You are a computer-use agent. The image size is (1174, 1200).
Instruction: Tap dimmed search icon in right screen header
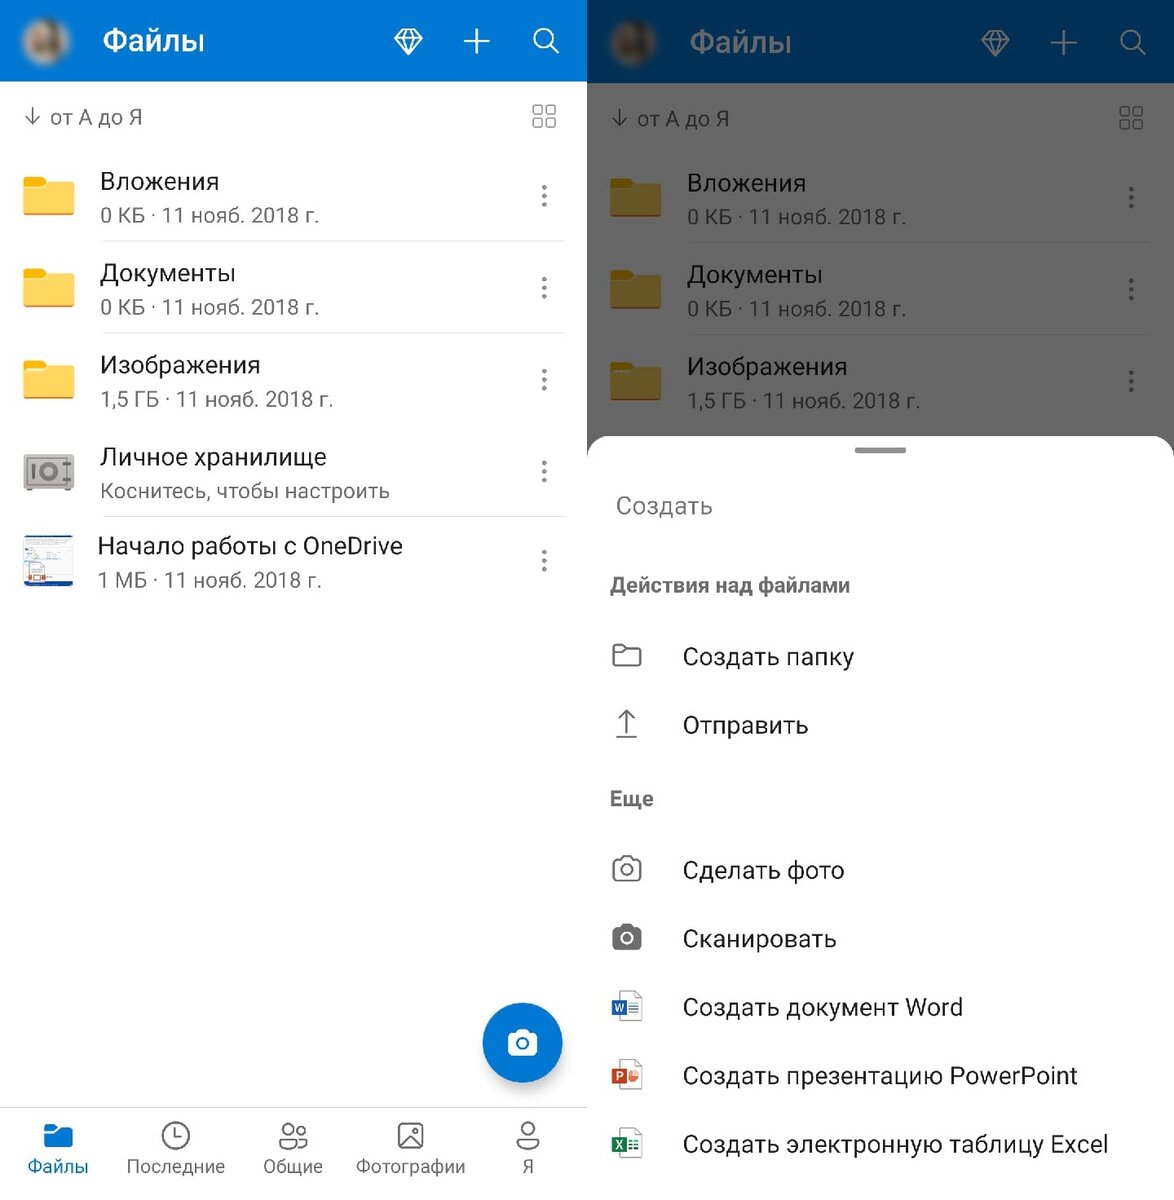coord(1133,43)
